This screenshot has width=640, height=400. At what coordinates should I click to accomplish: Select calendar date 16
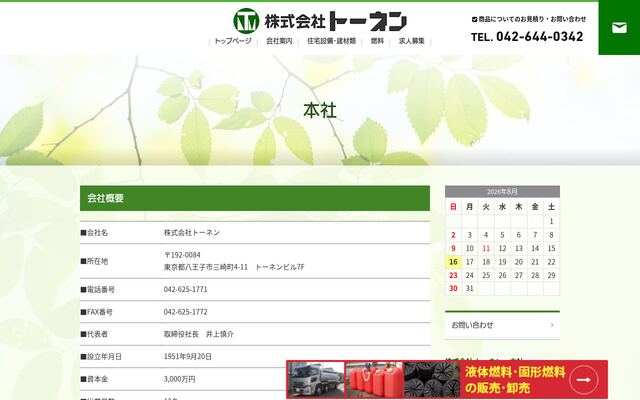[453, 262]
